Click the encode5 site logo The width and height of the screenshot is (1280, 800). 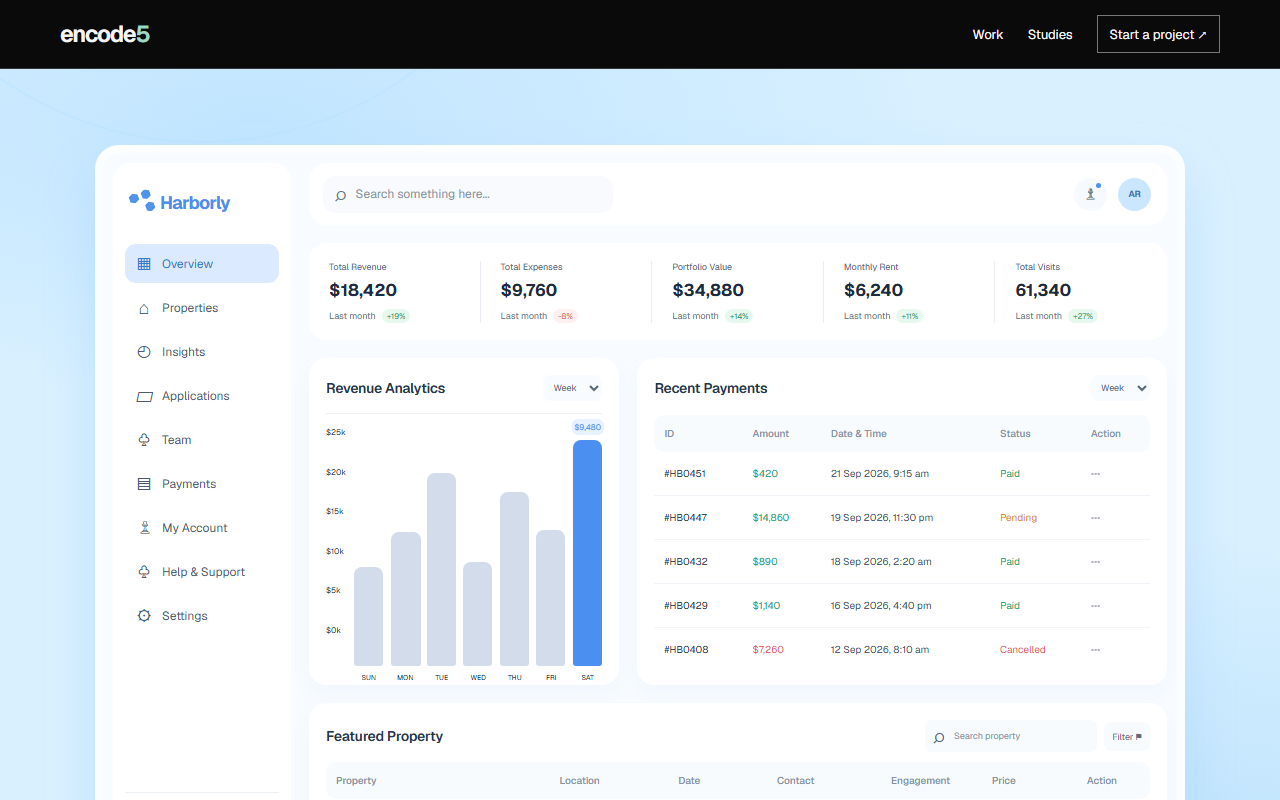point(105,34)
